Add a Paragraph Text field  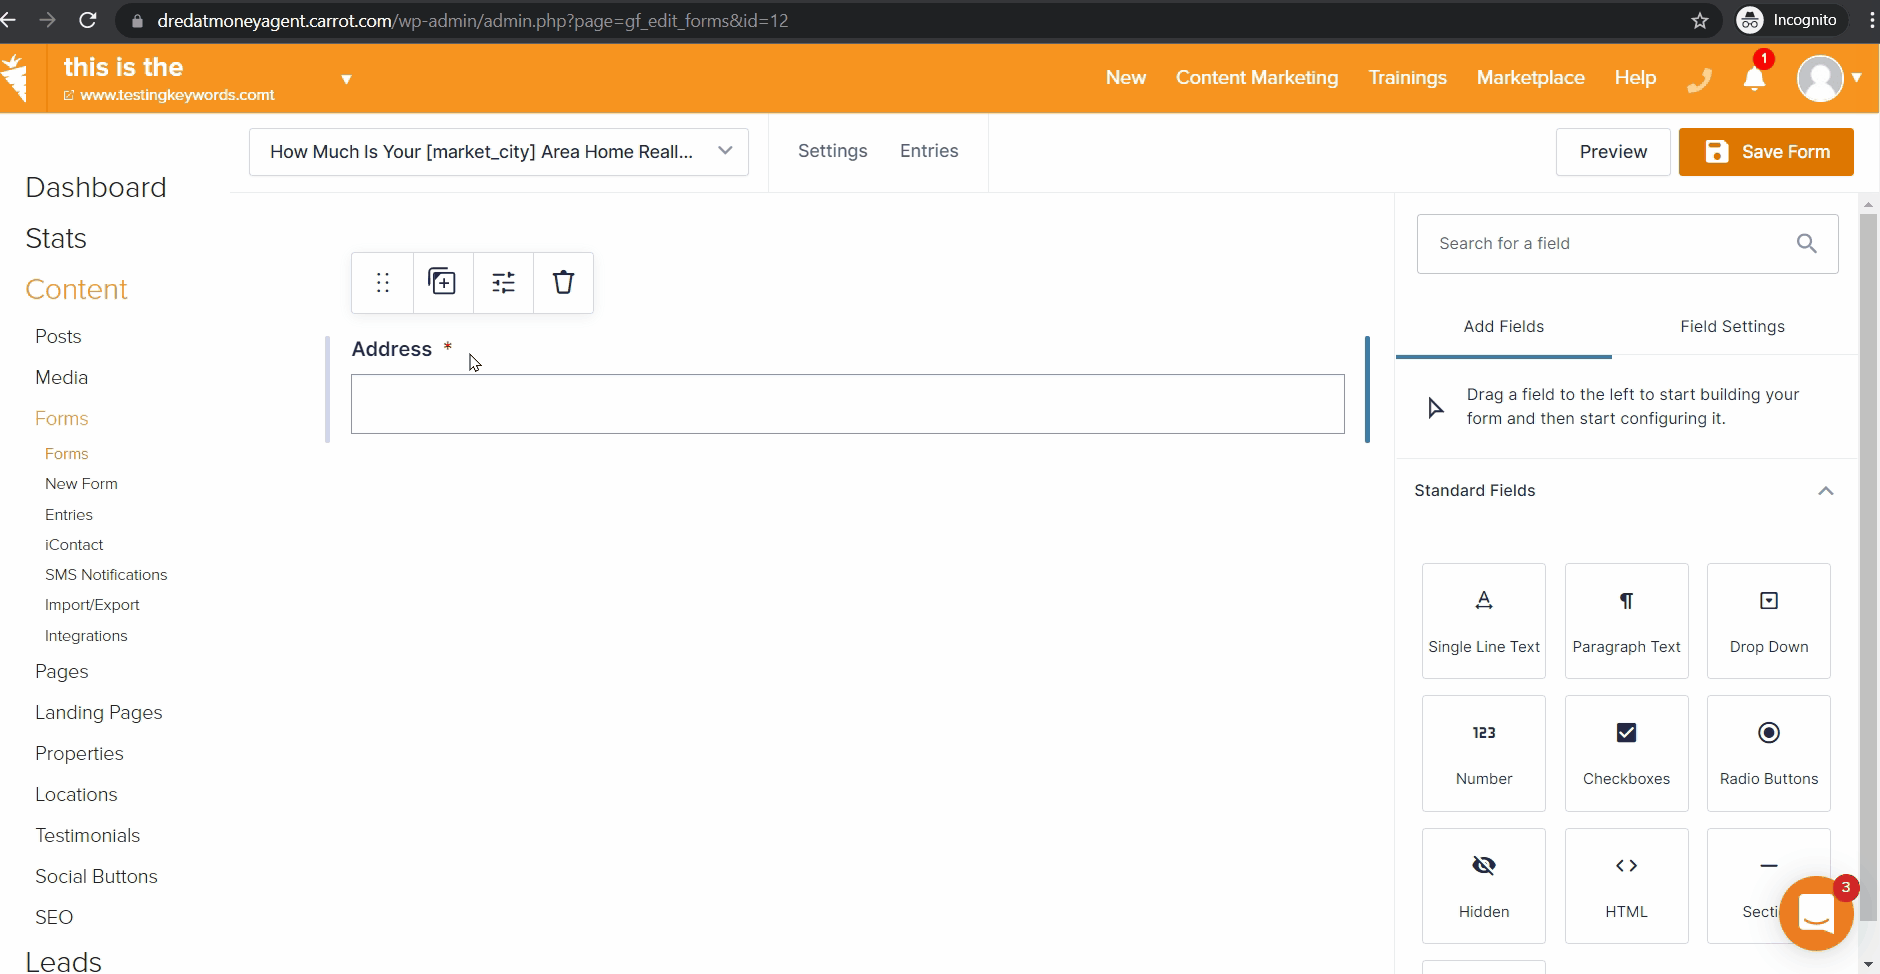point(1626,621)
